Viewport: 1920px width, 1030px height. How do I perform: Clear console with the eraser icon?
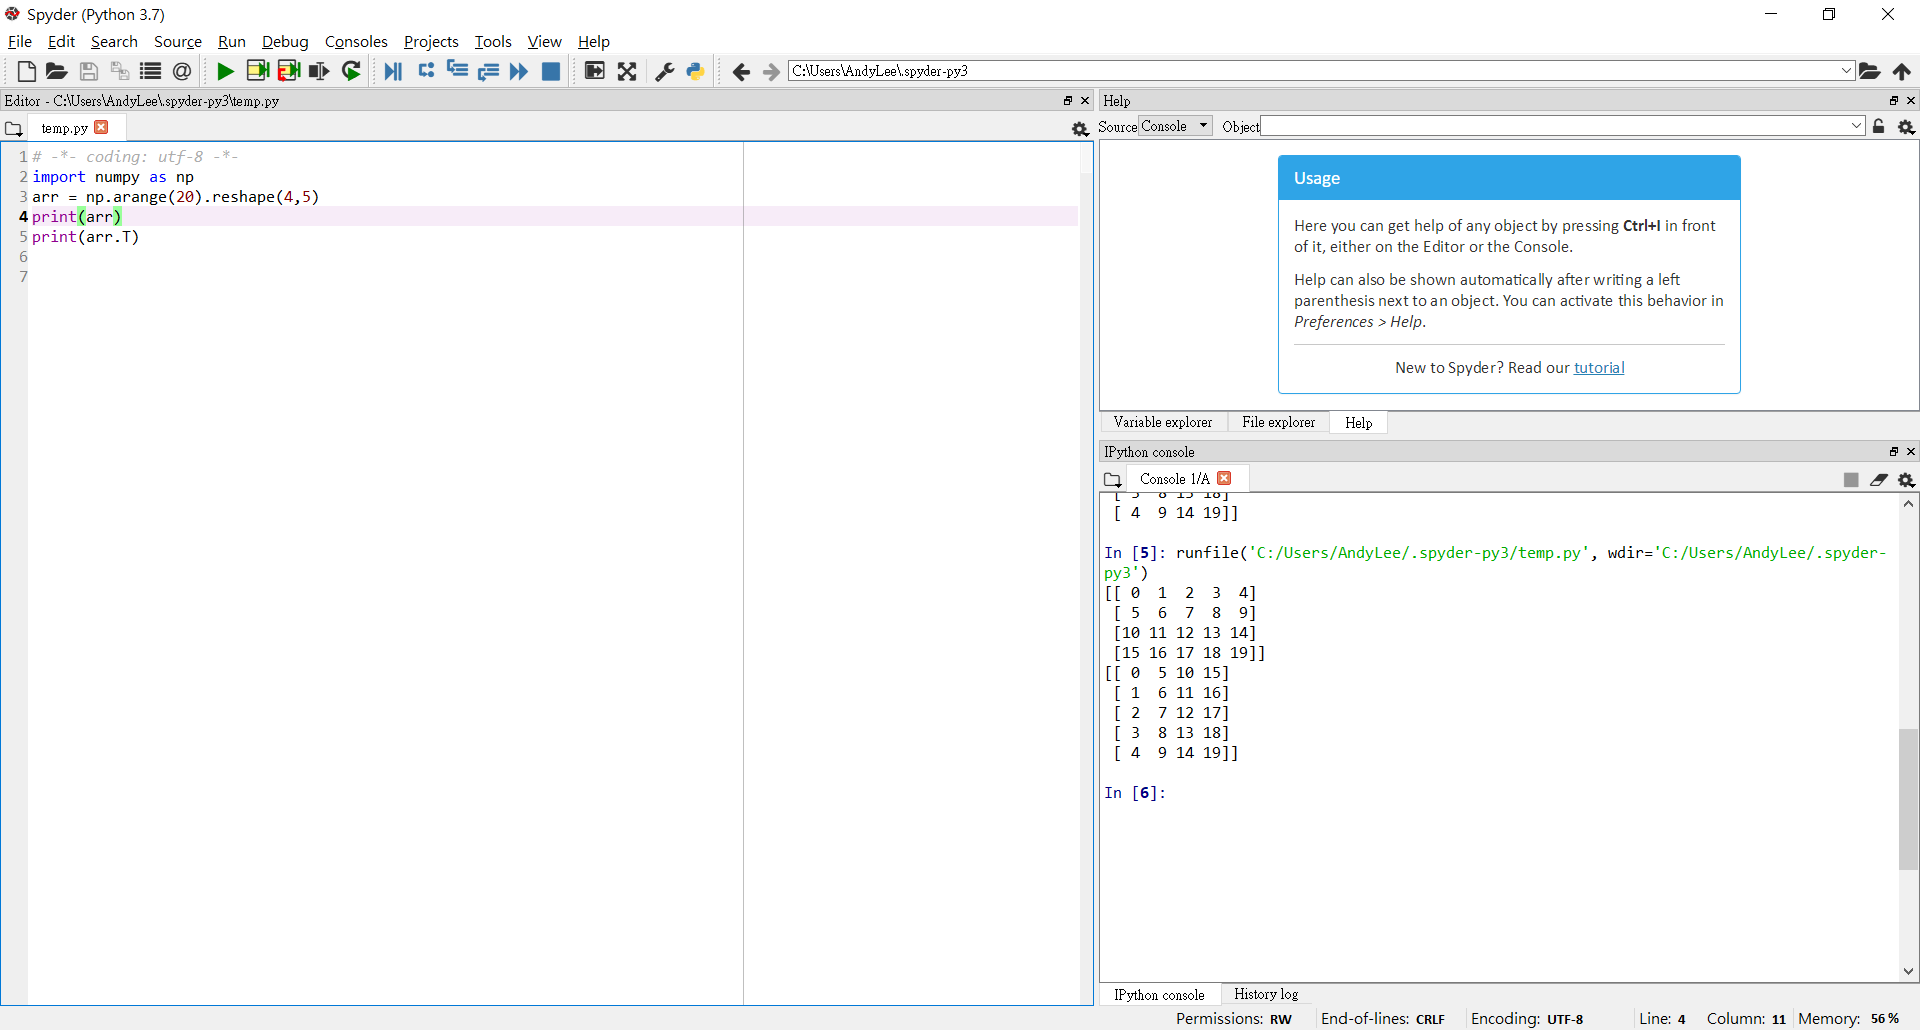pyautogui.click(x=1879, y=480)
